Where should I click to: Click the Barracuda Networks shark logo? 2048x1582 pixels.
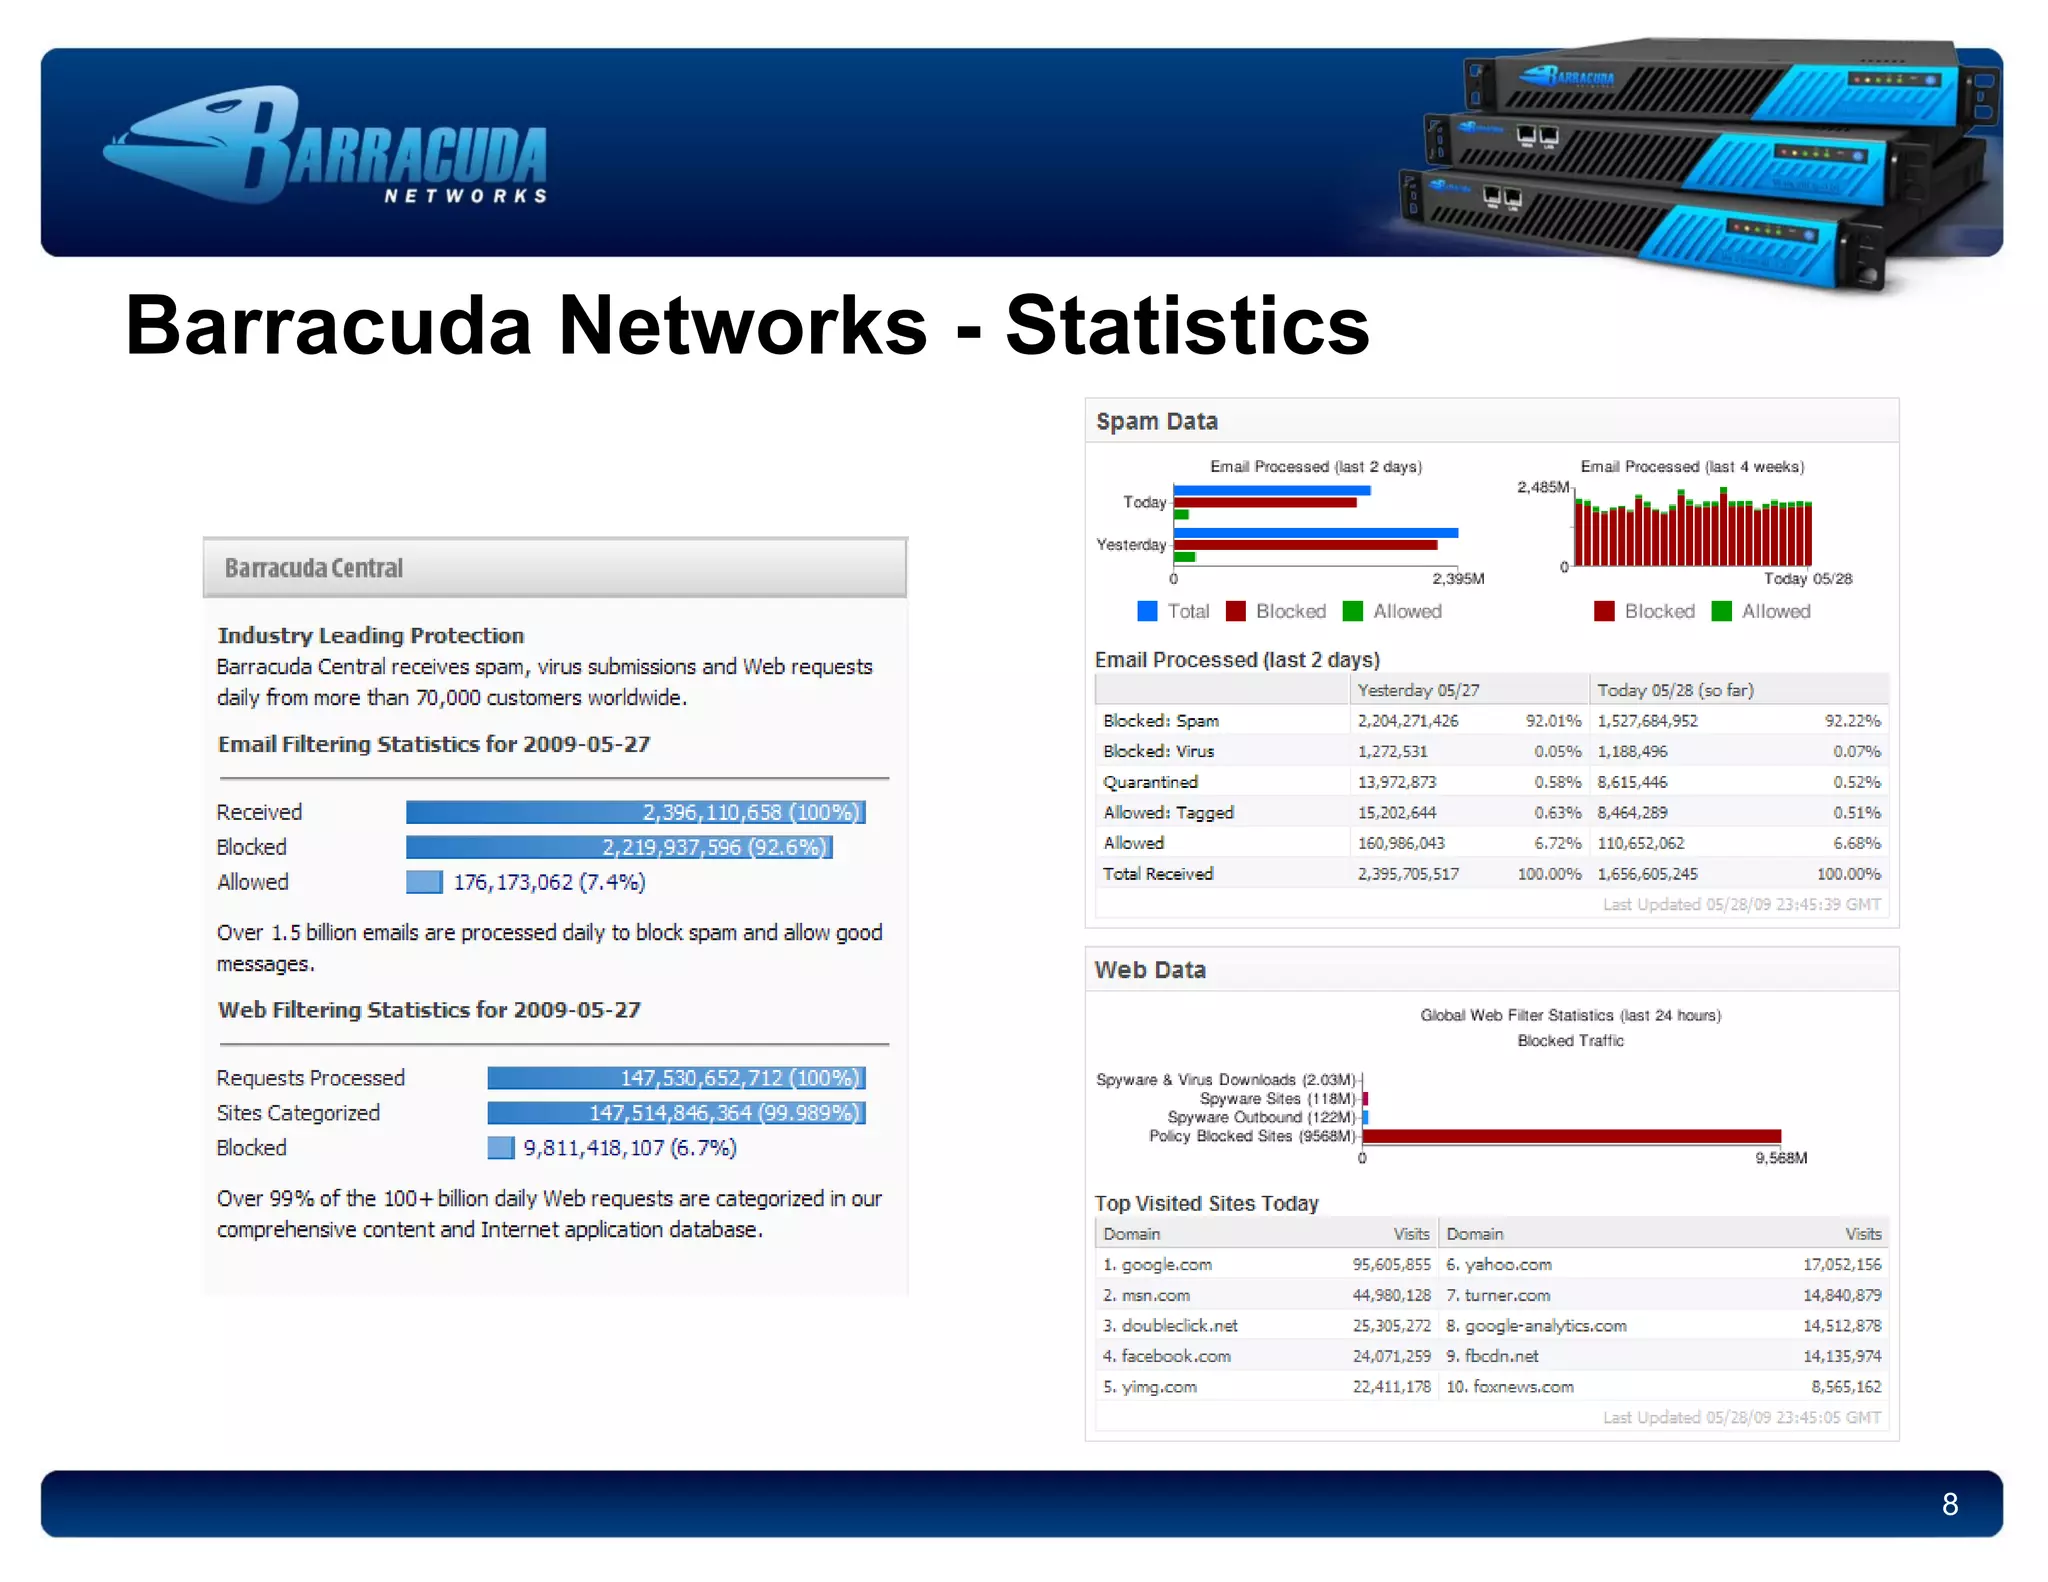[x=326, y=146]
